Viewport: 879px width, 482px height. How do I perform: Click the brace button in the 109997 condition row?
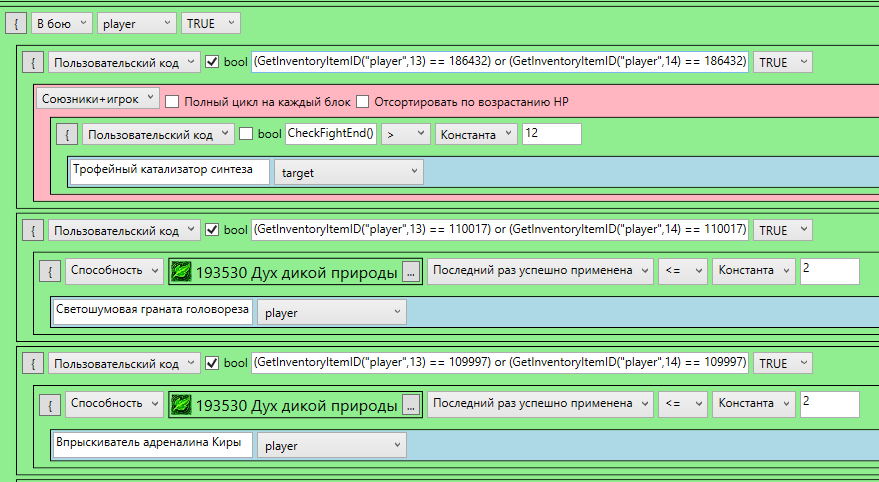point(32,363)
